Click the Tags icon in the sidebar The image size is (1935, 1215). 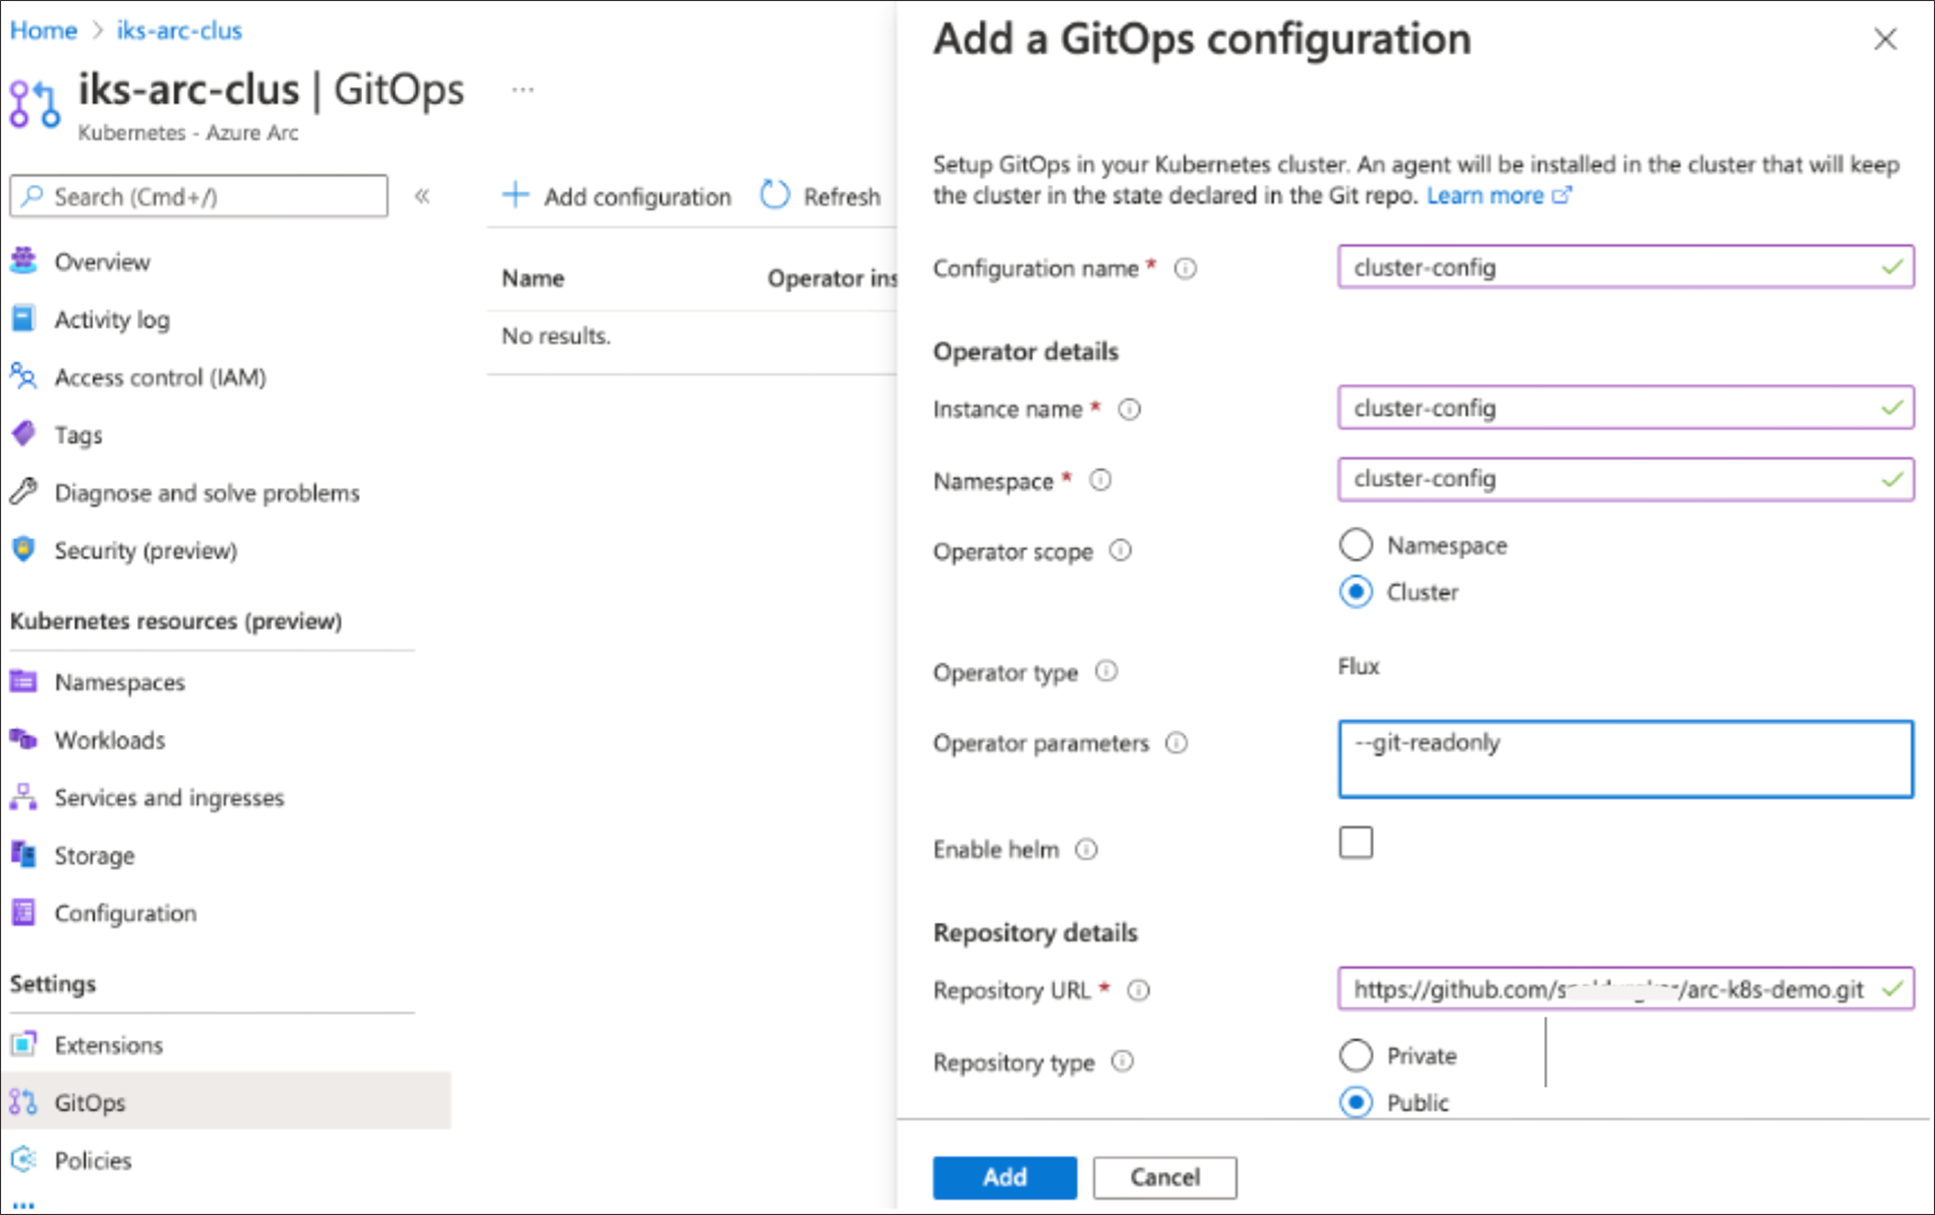[24, 434]
